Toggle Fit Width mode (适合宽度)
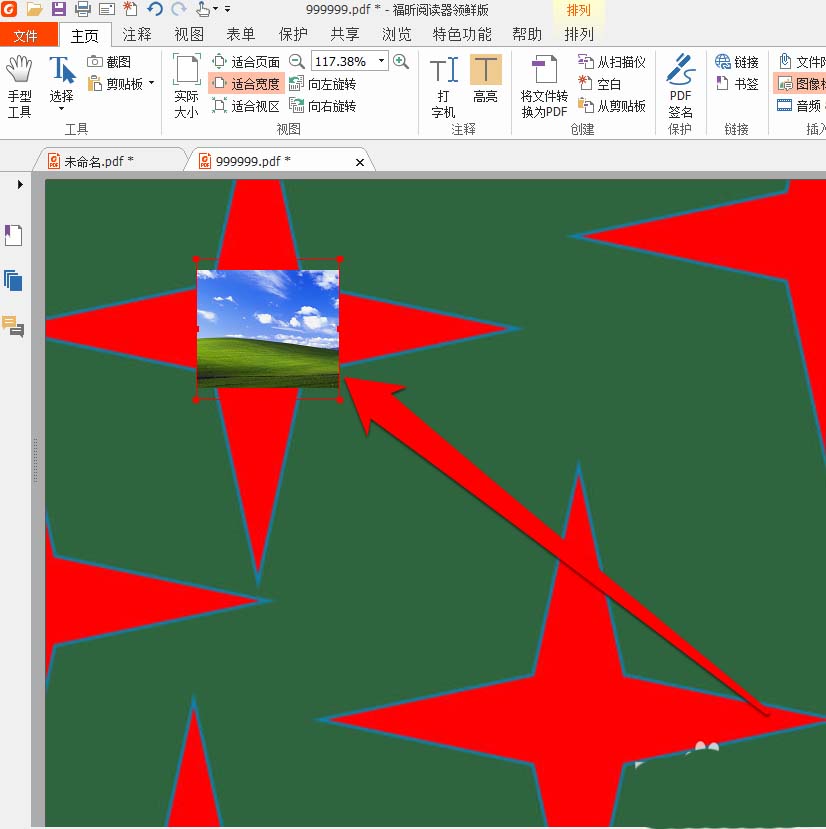The height and width of the screenshot is (829, 826). [x=247, y=84]
